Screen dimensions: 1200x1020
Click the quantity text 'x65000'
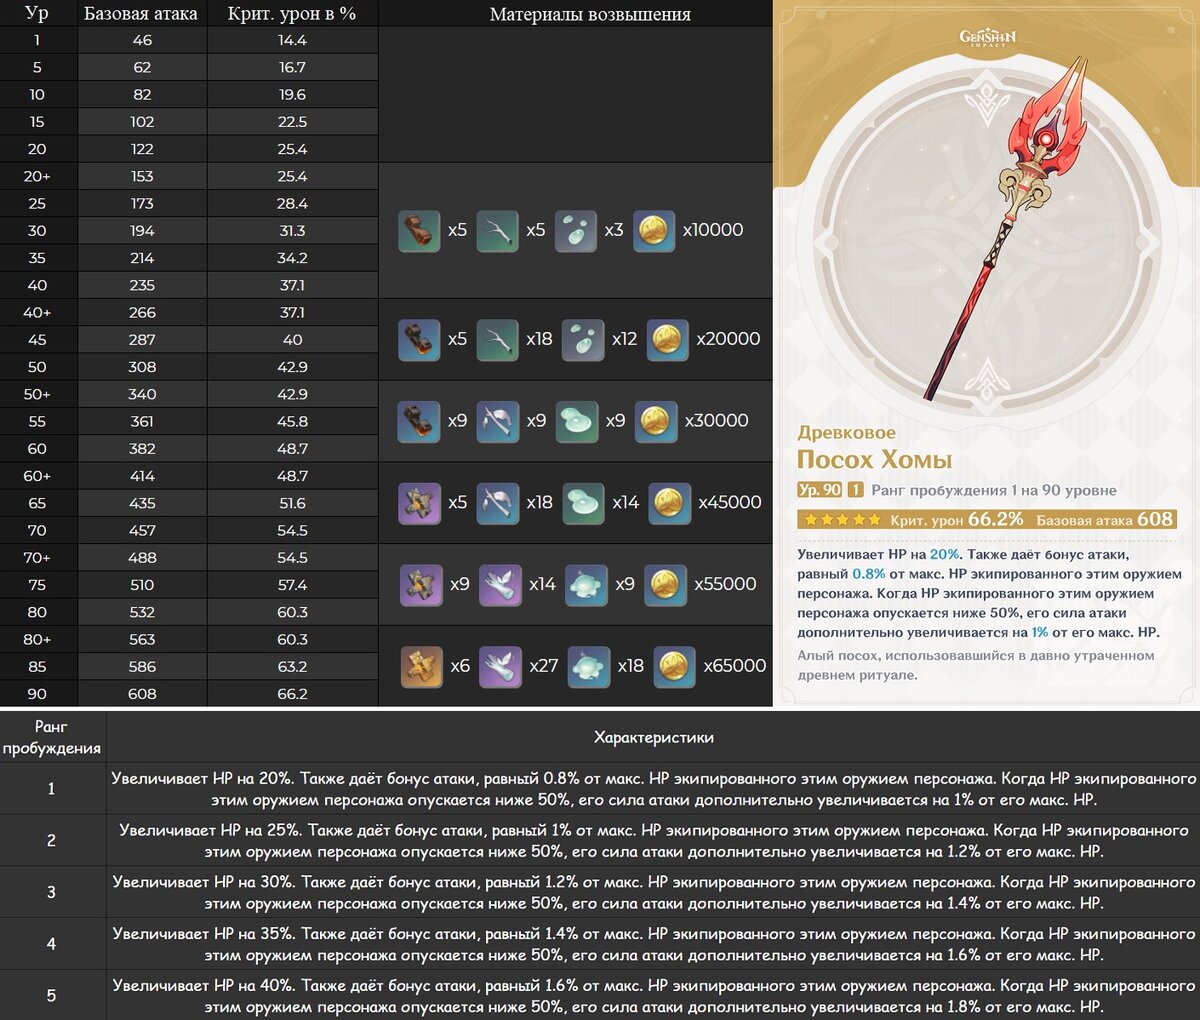(x=735, y=666)
